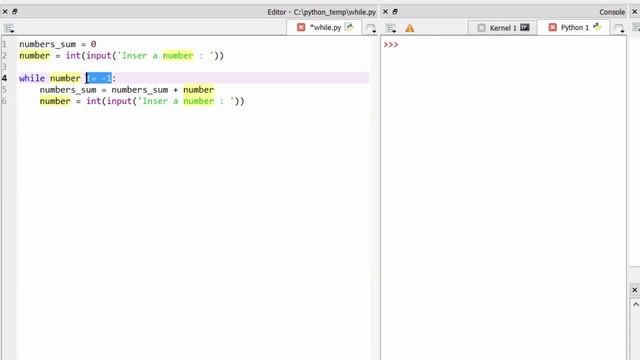The height and width of the screenshot is (360, 640).
Task: Click 'int(input(' on line 6
Action: click(111, 101)
